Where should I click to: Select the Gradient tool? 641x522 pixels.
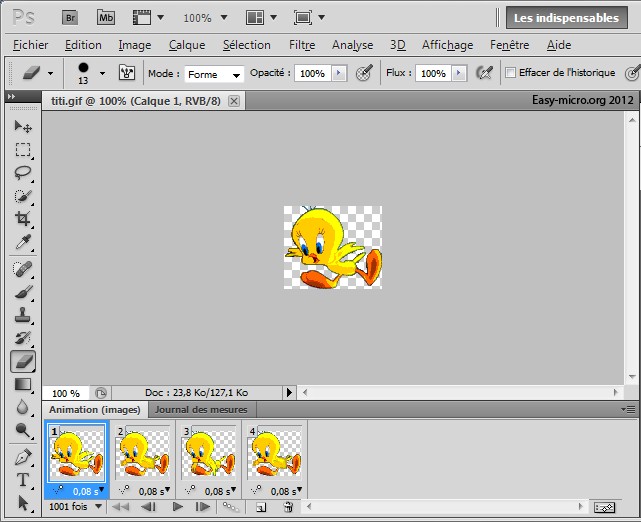coord(23,385)
